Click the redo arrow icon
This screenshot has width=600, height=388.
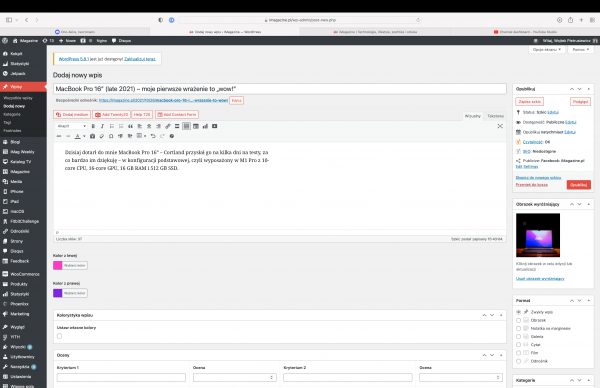point(162,136)
